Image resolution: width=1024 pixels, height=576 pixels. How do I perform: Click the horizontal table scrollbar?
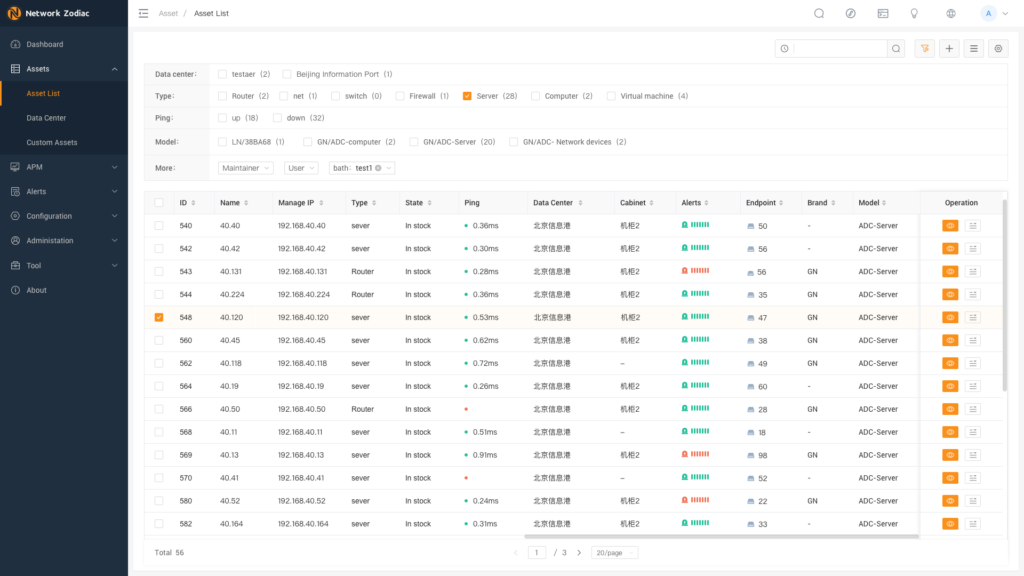[721, 537]
